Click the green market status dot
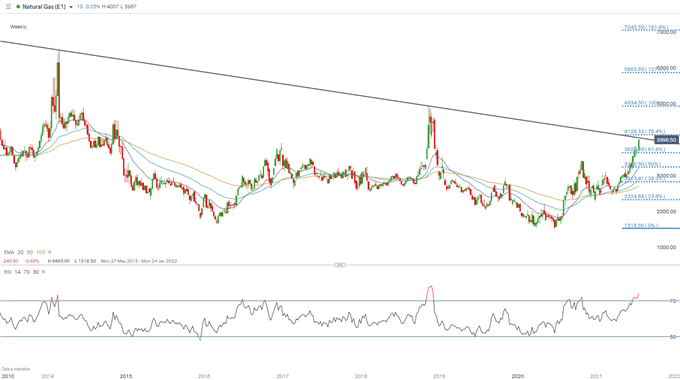Viewport: 680px width, 380px height. coord(18,7)
